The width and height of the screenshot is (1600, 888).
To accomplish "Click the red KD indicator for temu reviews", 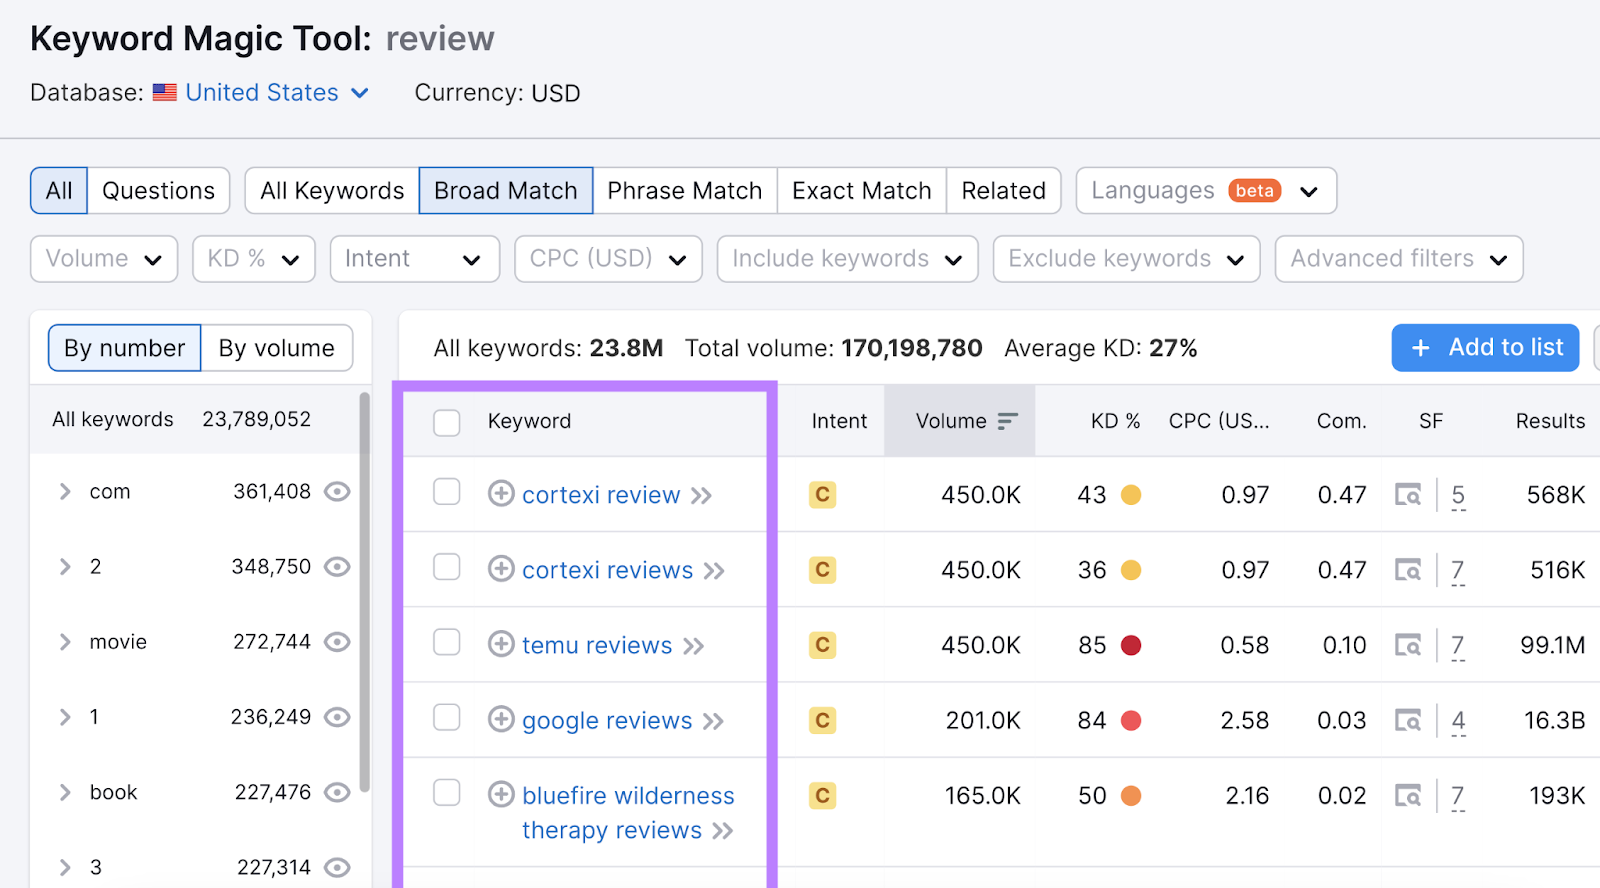I will (x=1131, y=645).
